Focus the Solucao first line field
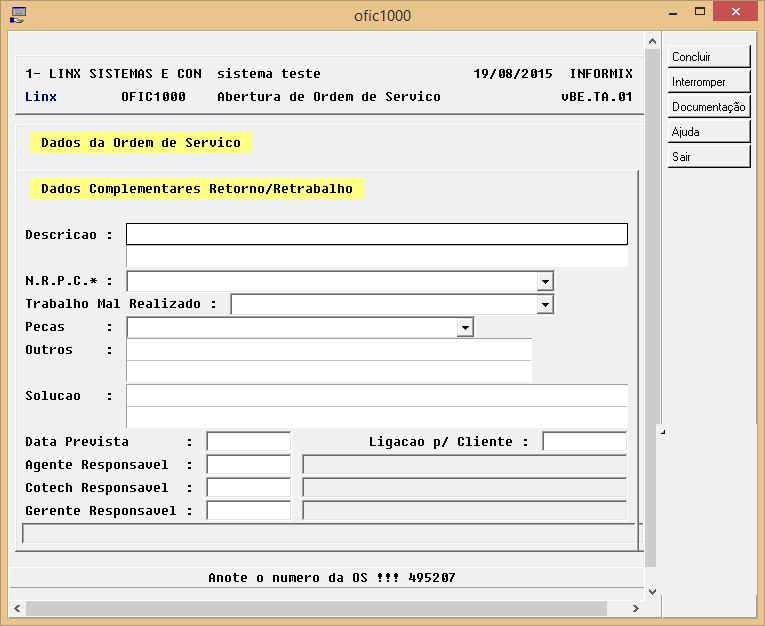Viewport: 765px width, 626px height. pos(377,395)
